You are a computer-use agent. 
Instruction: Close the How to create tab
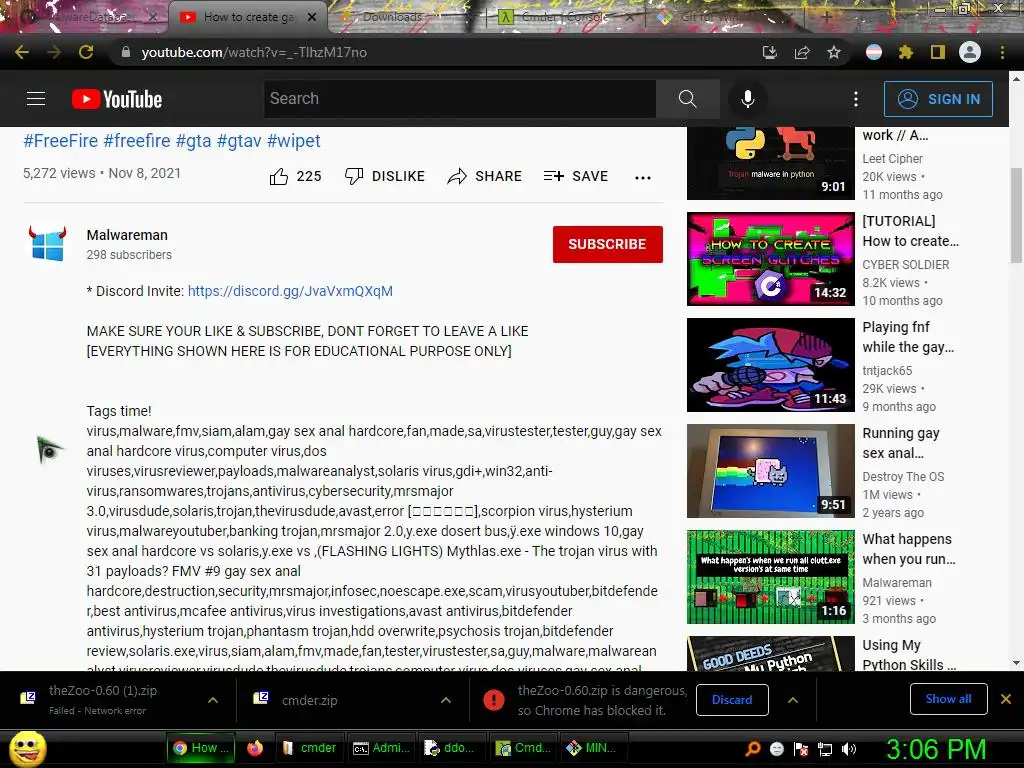point(312,17)
